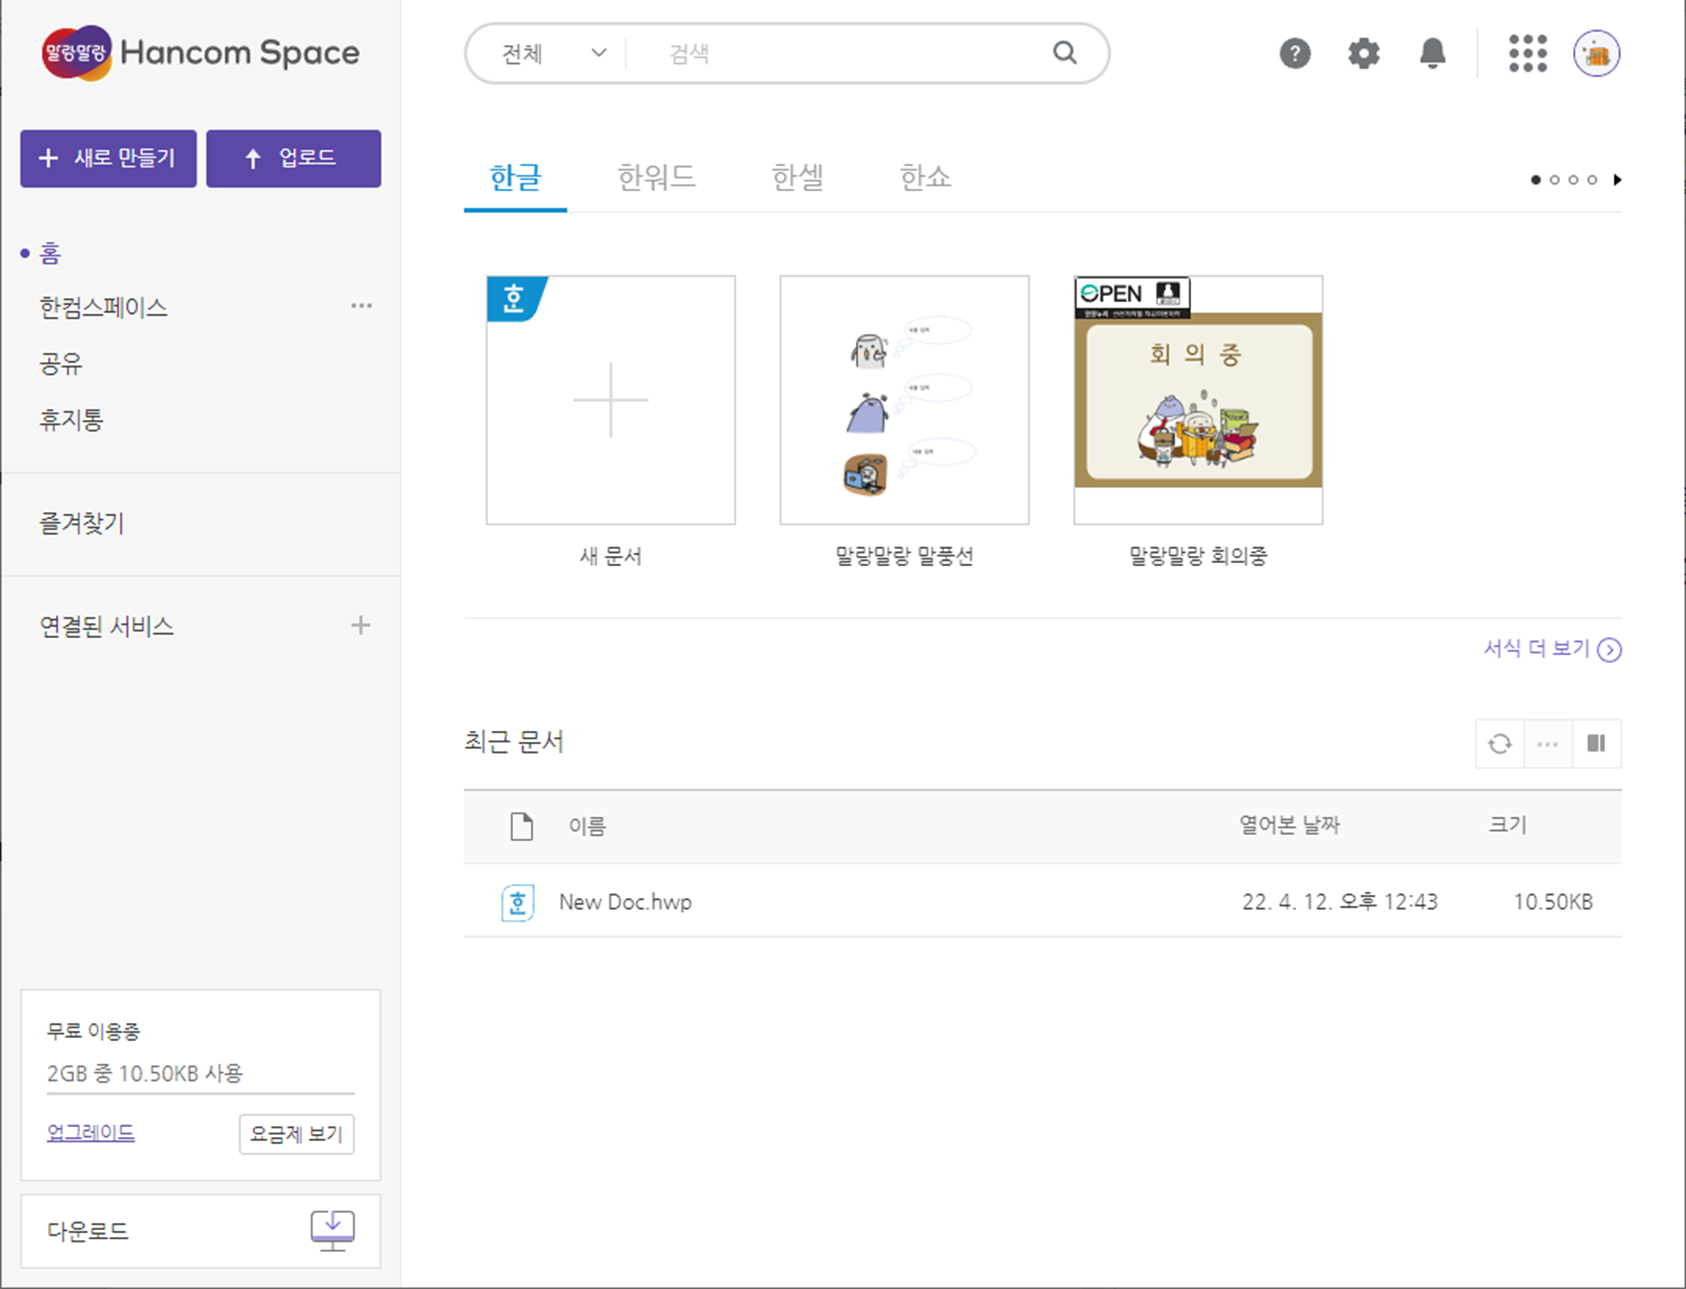Sort by 이름 column header
1686x1289 pixels.
tap(587, 826)
